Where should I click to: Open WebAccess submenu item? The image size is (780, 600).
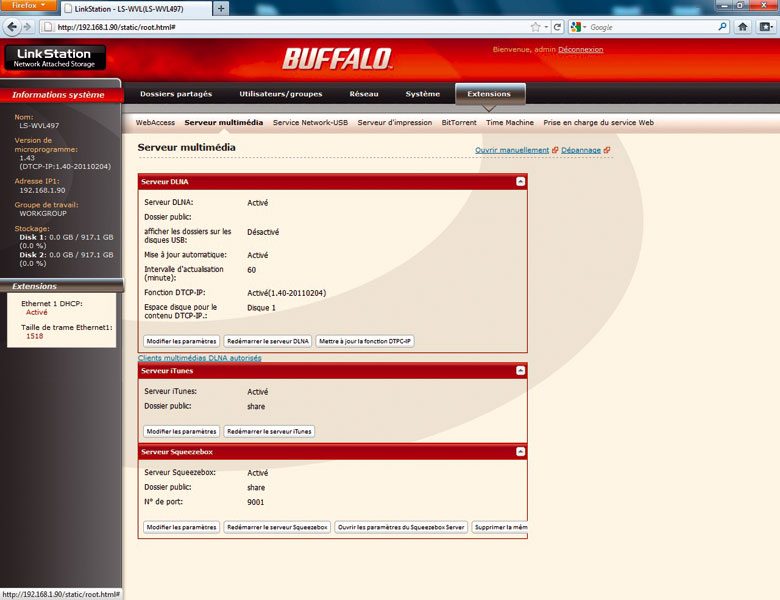(155, 122)
